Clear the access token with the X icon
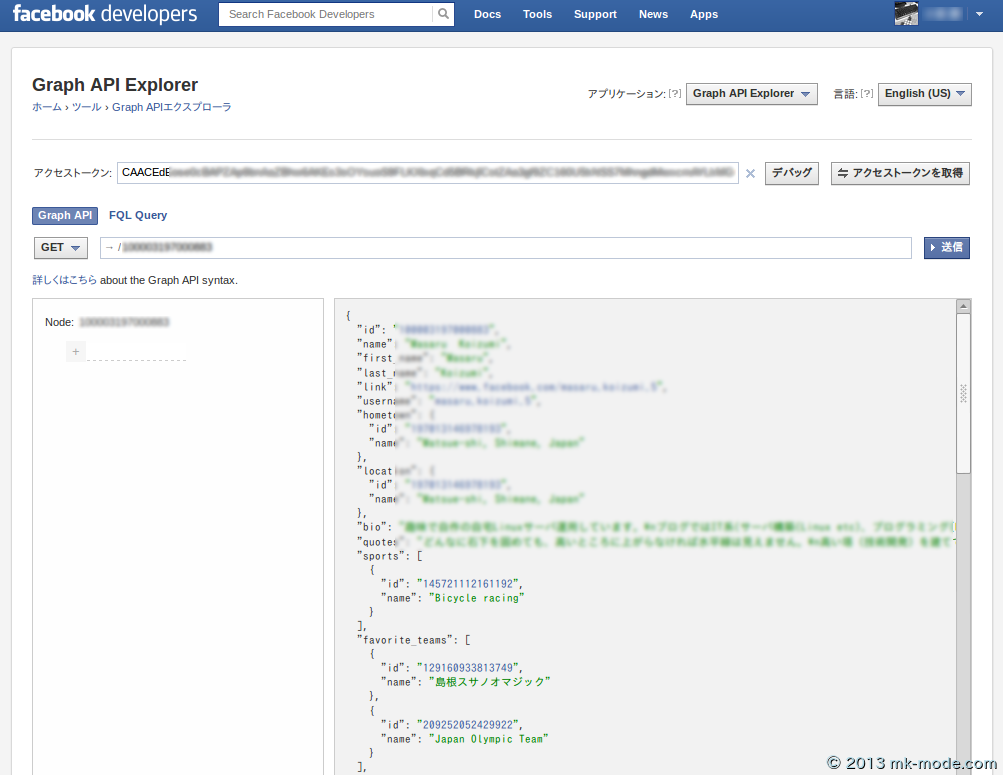Screen dimensions: 1003x775 tap(750, 173)
